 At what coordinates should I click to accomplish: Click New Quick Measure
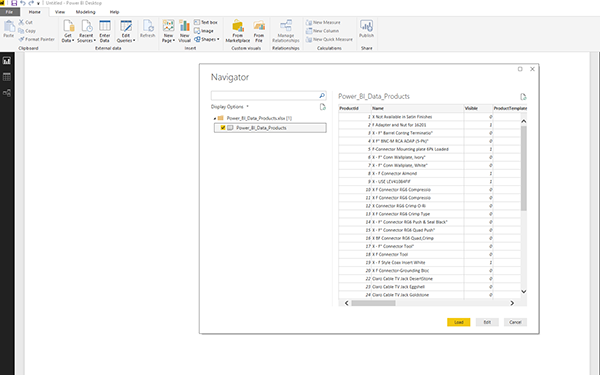point(329,39)
